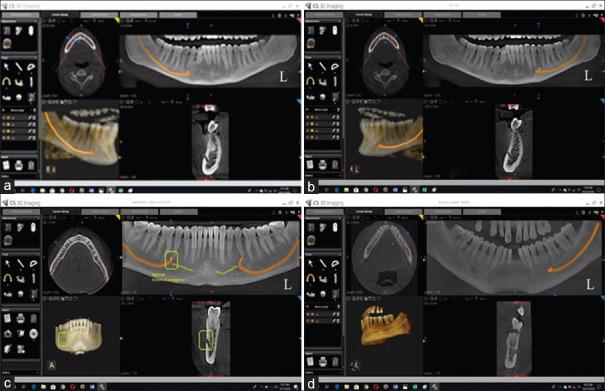Select the mandible jaw tool in panel d
The image size is (605, 391).
323,278
